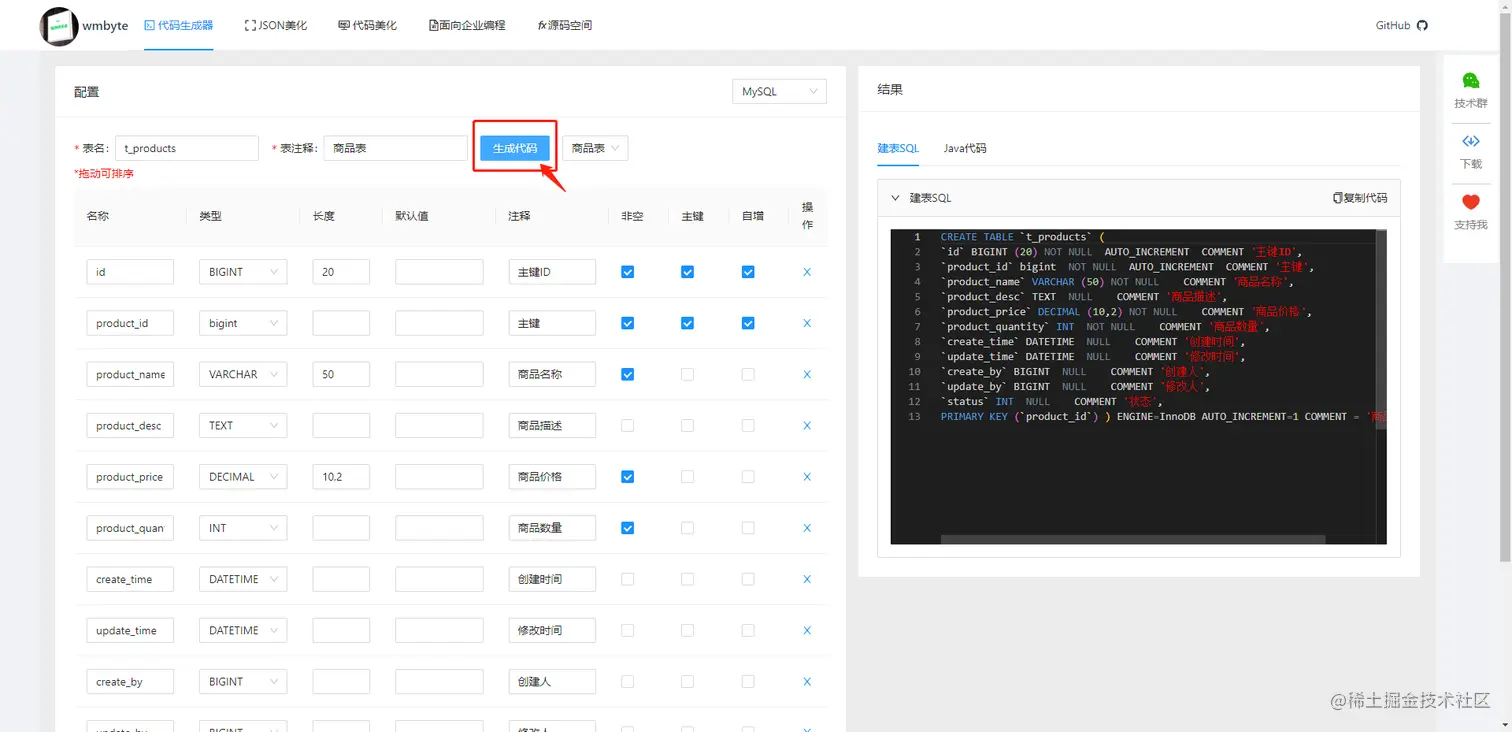This screenshot has height=732, width=1512.
Task: Click the 商品名称 comment field
Action: tap(552, 374)
